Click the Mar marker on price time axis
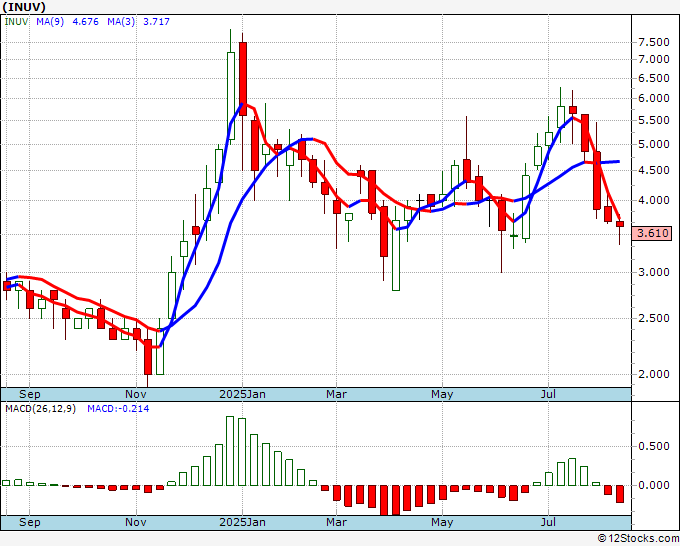The height and width of the screenshot is (546, 680). tap(337, 394)
